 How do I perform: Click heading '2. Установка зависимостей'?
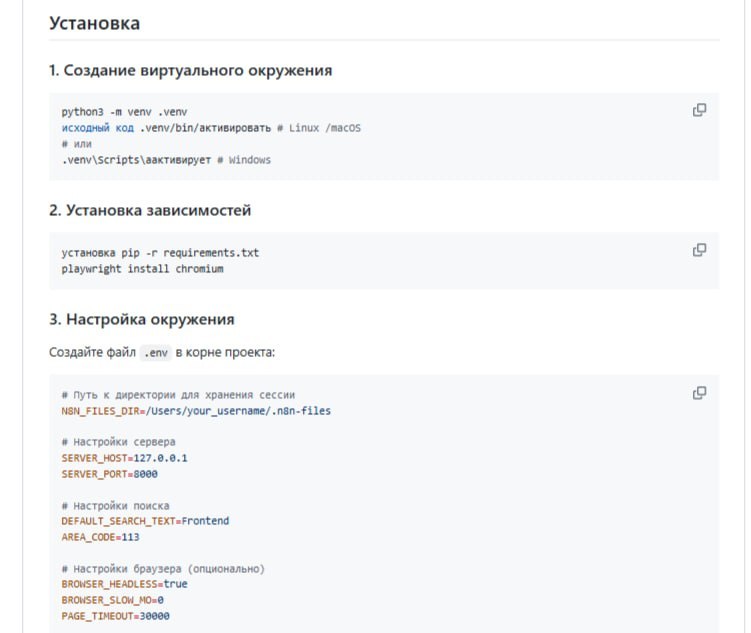(x=150, y=210)
